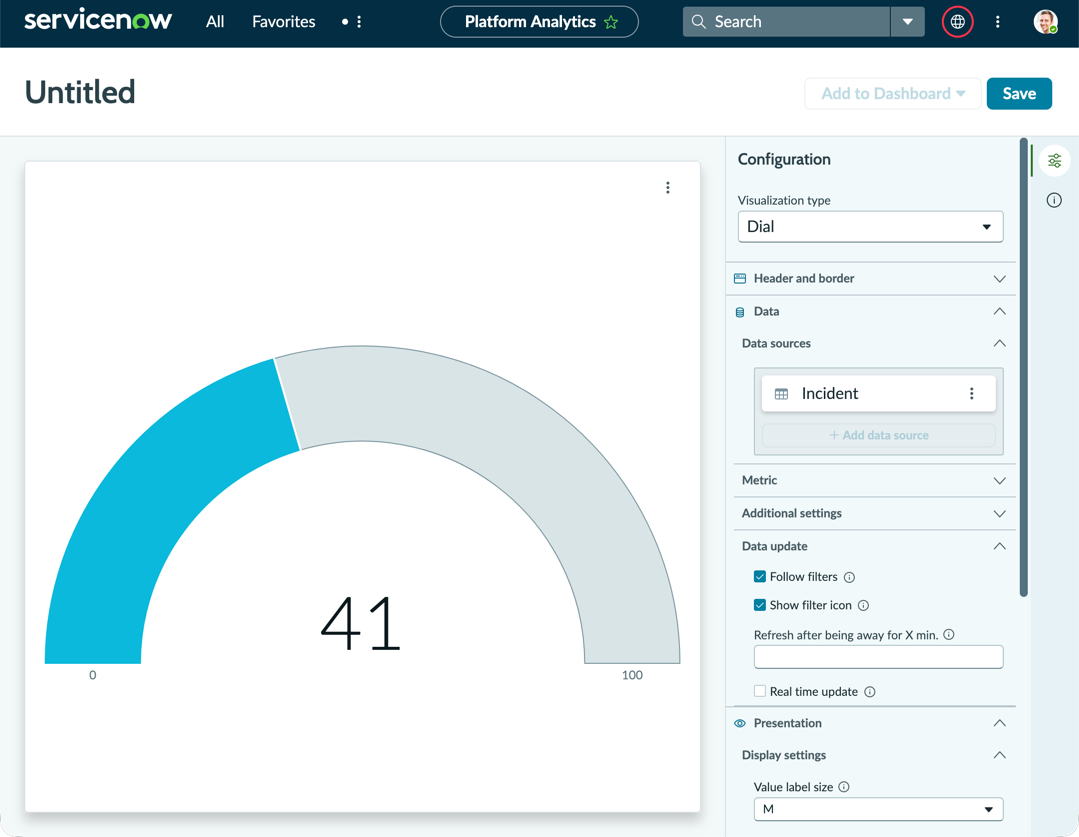Toggle the Platform Analytics favorite star
Screen dimensions: 1079x837
click(610, 22)
